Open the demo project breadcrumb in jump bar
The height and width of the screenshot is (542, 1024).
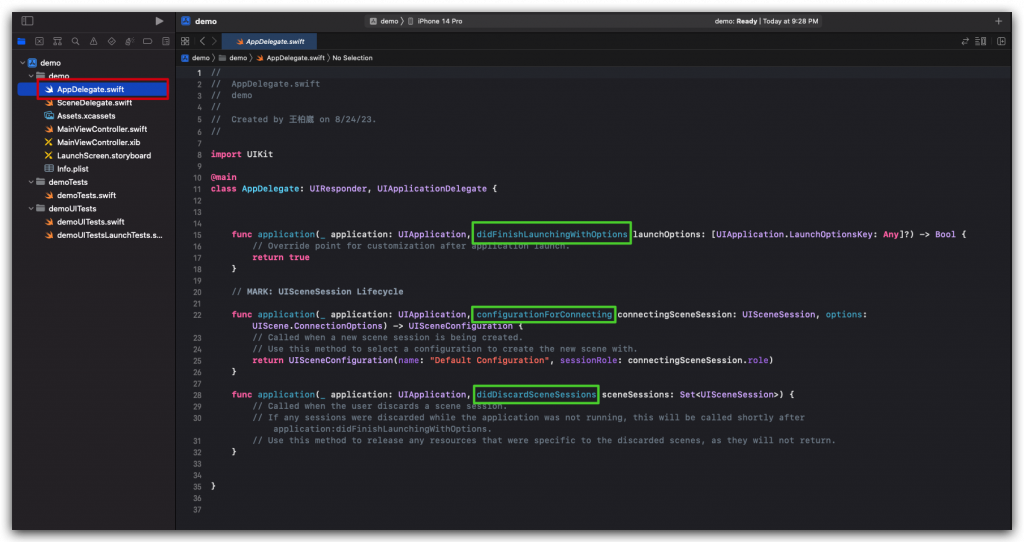pos(195,57)
